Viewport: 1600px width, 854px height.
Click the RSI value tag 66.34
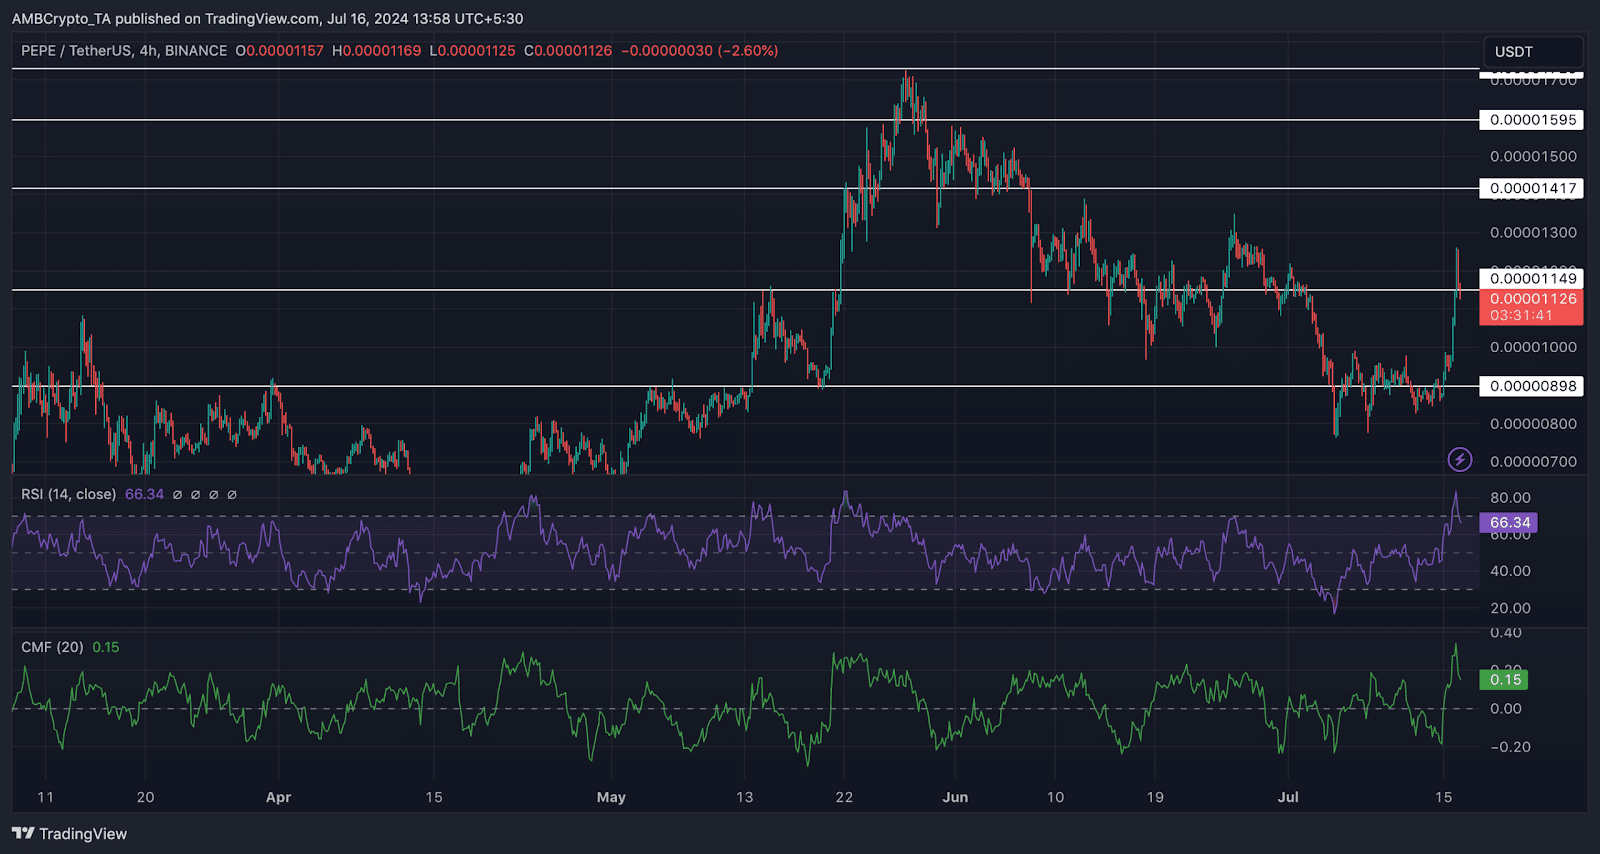coord(1509,523)
